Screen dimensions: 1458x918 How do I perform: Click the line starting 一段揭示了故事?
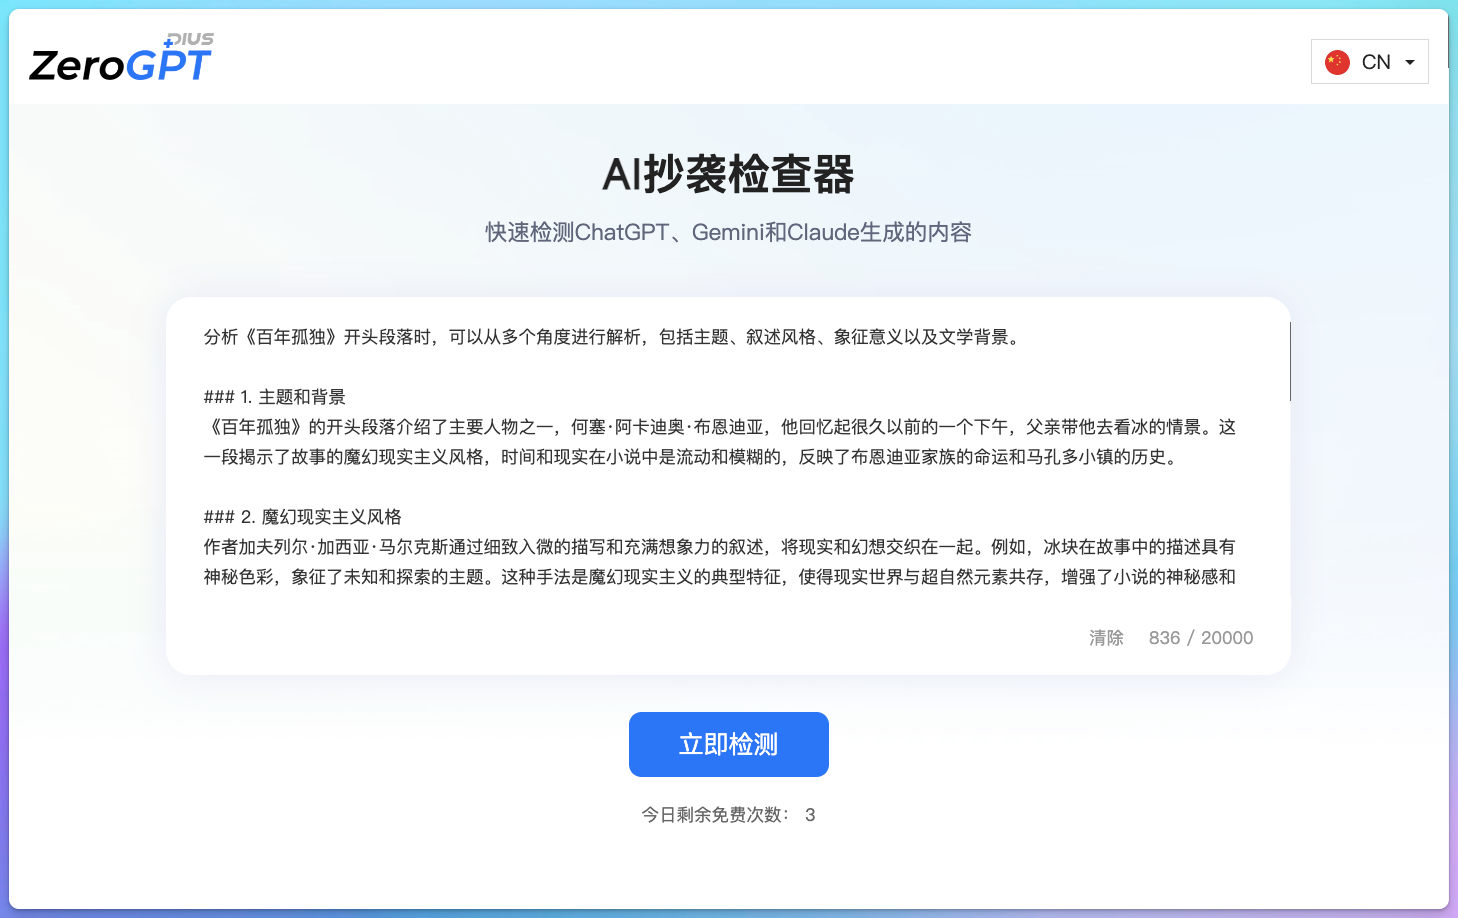pos(692,457)
